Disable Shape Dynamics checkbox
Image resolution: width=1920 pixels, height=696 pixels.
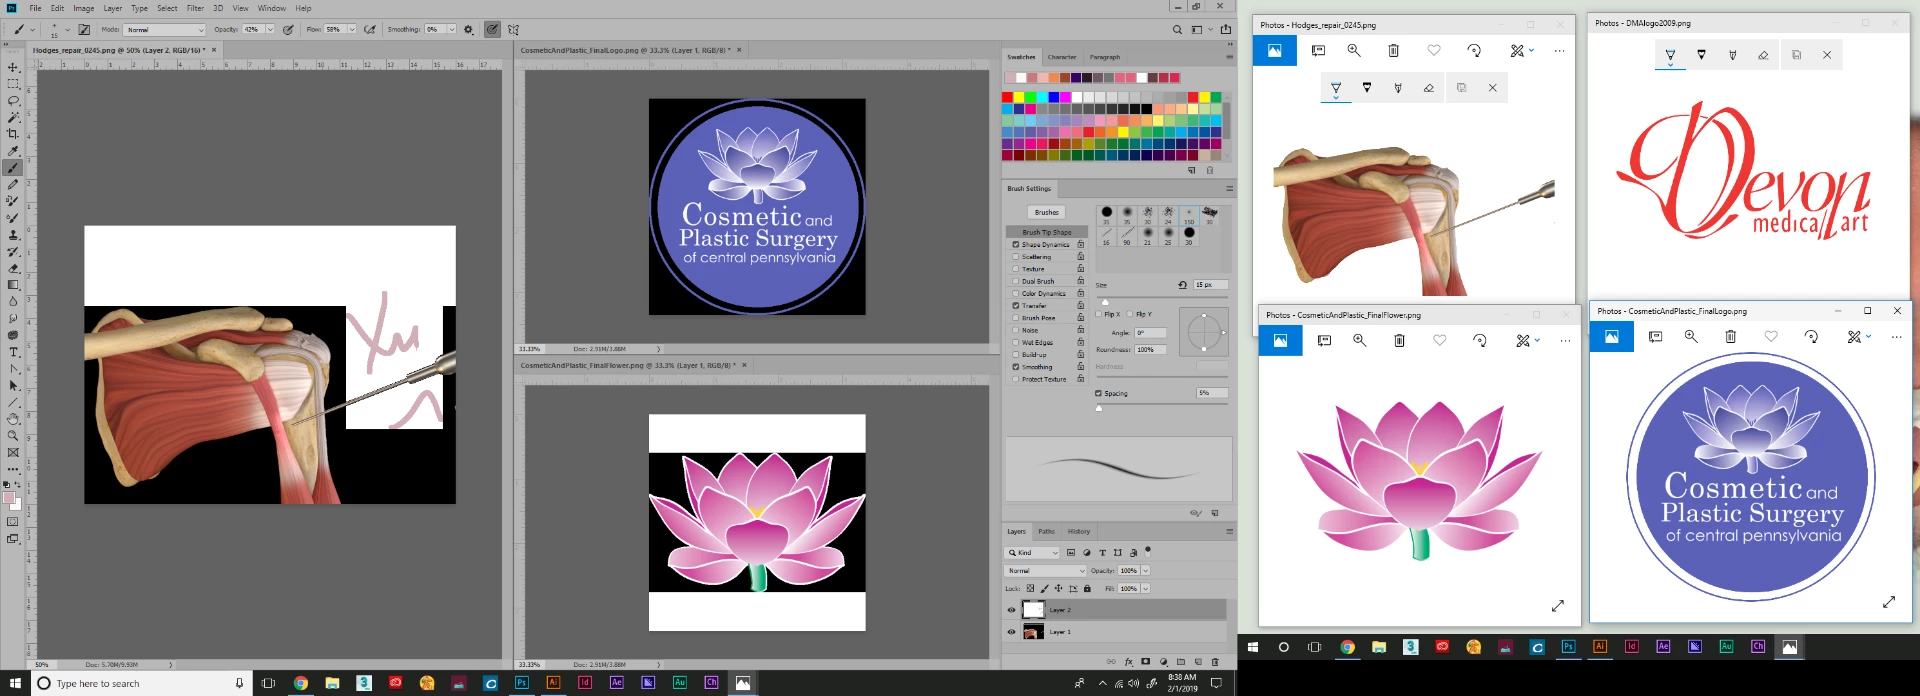[1015, 244]
